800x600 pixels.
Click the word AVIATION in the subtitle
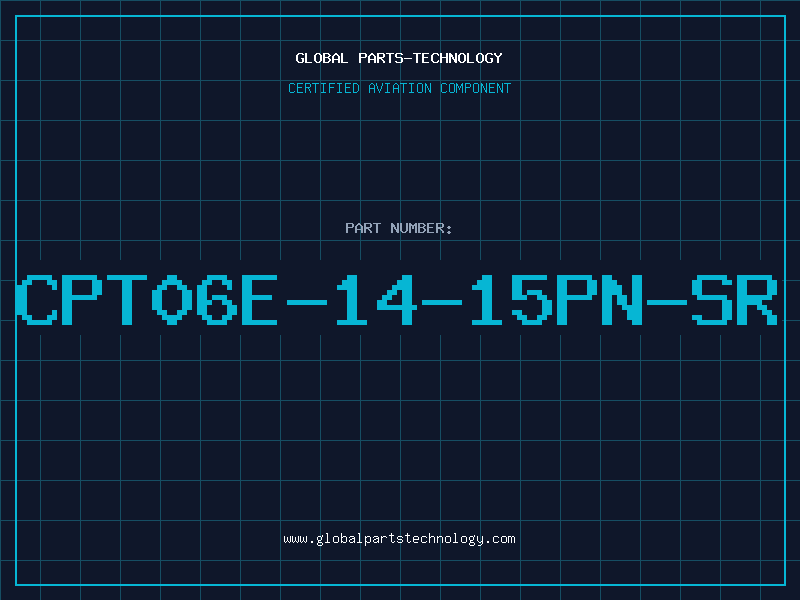point(400,88)
